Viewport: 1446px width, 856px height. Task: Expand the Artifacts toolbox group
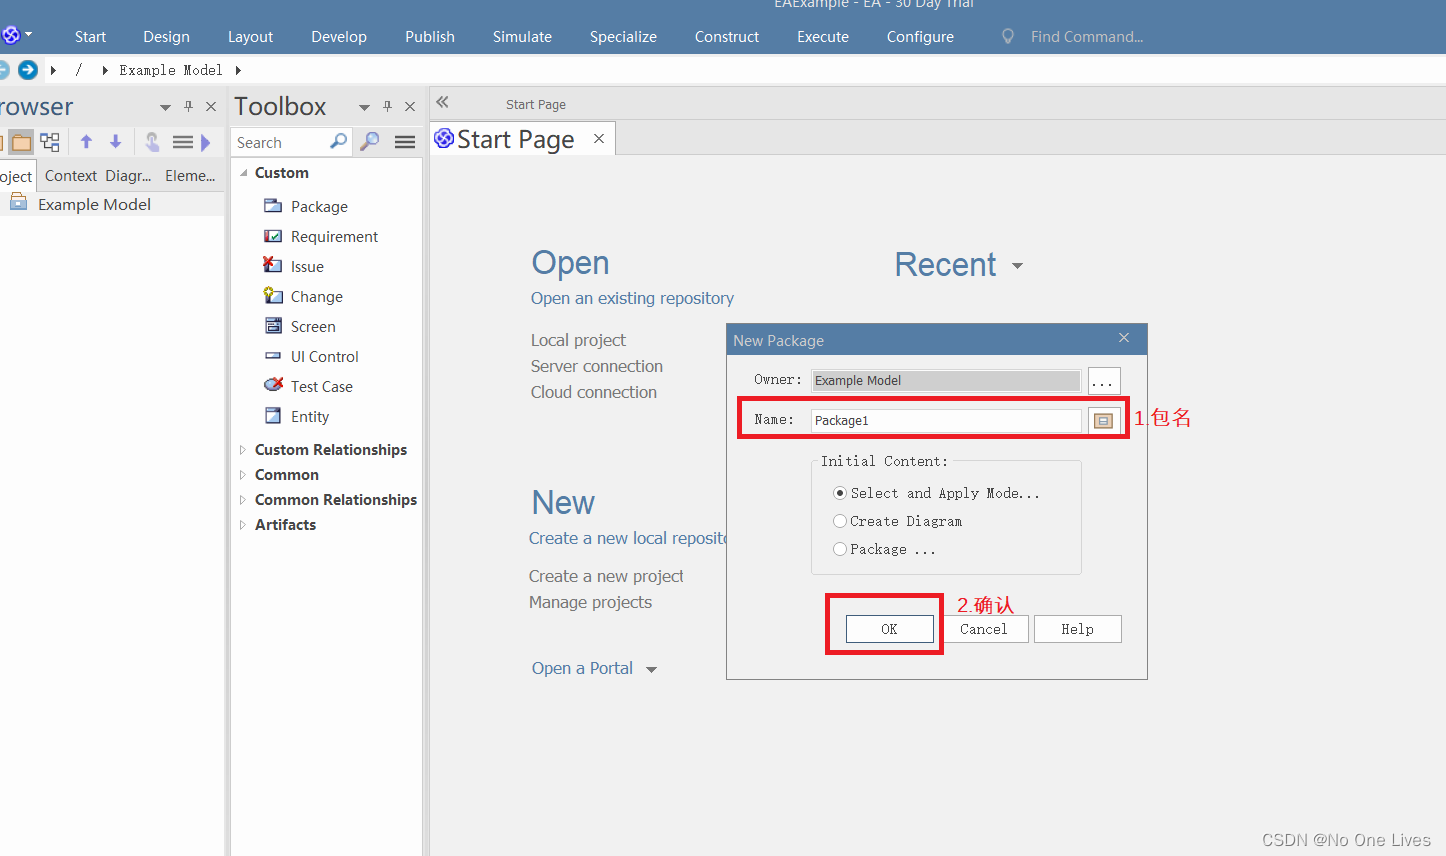point(242,525)
